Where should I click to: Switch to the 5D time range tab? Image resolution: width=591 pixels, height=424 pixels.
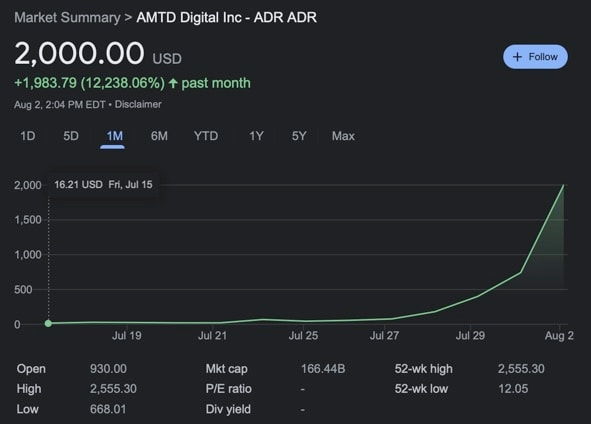(x=71, y=136)
